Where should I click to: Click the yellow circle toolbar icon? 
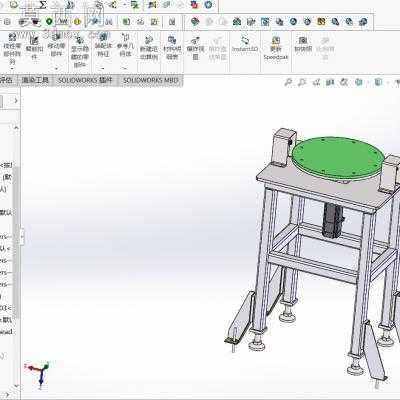coord(77,22)
